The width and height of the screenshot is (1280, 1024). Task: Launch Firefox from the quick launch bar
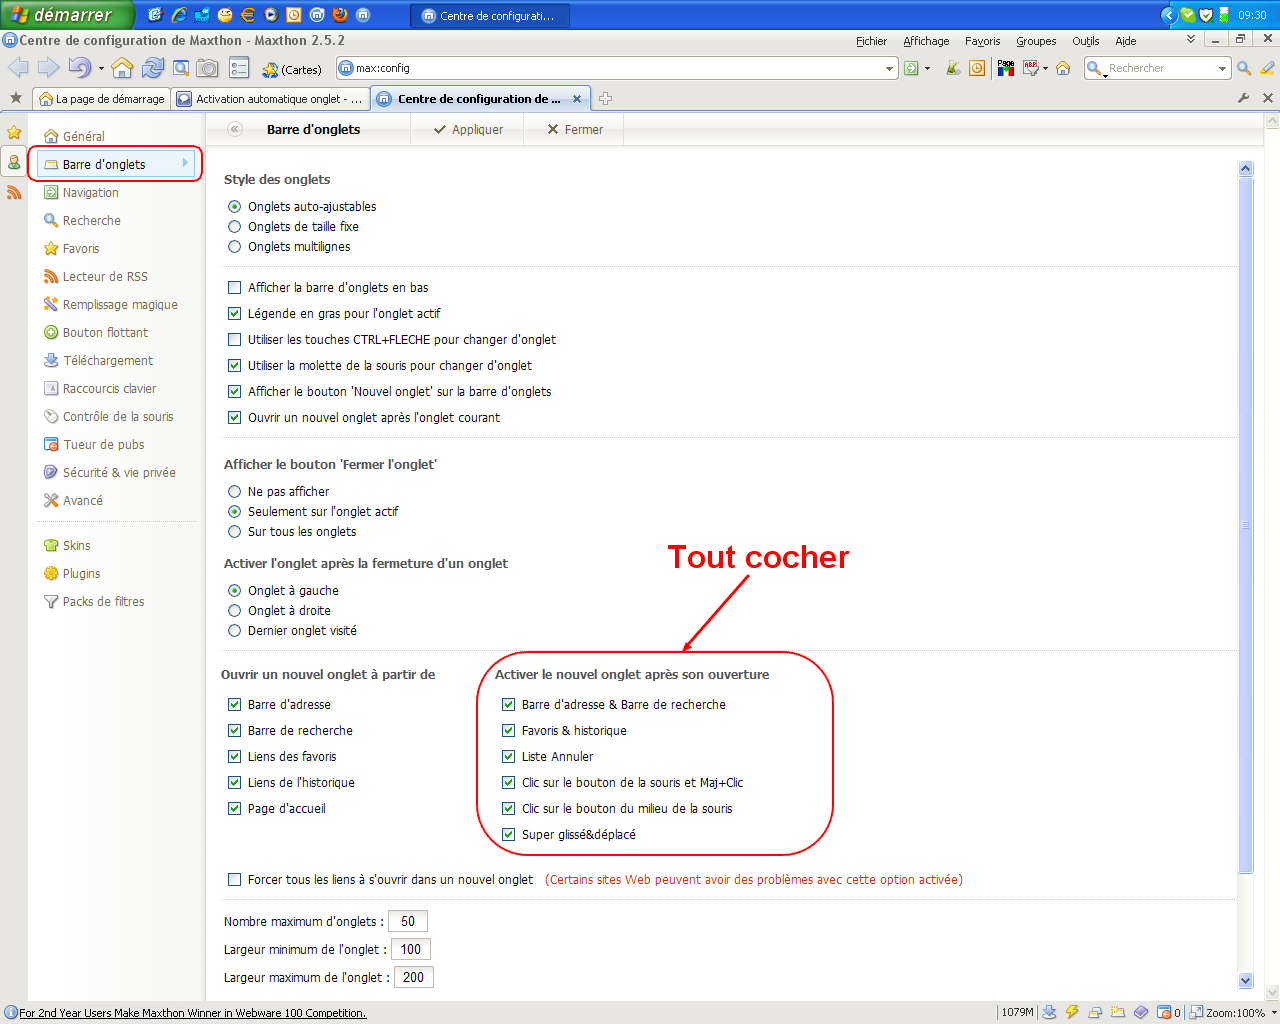[340, 15]
